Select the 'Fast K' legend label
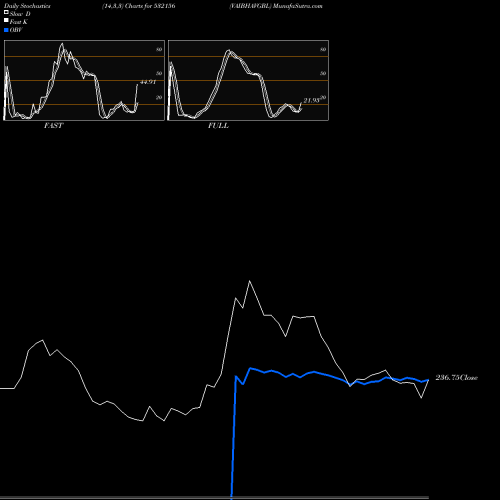This screenshot has width=500, height=500. click(x=18, y=22)
